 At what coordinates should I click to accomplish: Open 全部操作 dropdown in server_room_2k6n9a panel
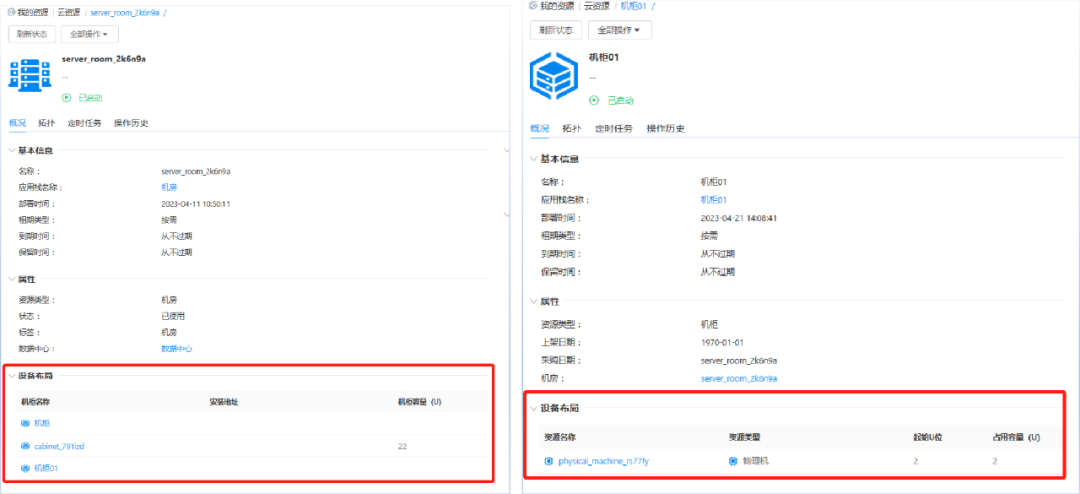90,34
